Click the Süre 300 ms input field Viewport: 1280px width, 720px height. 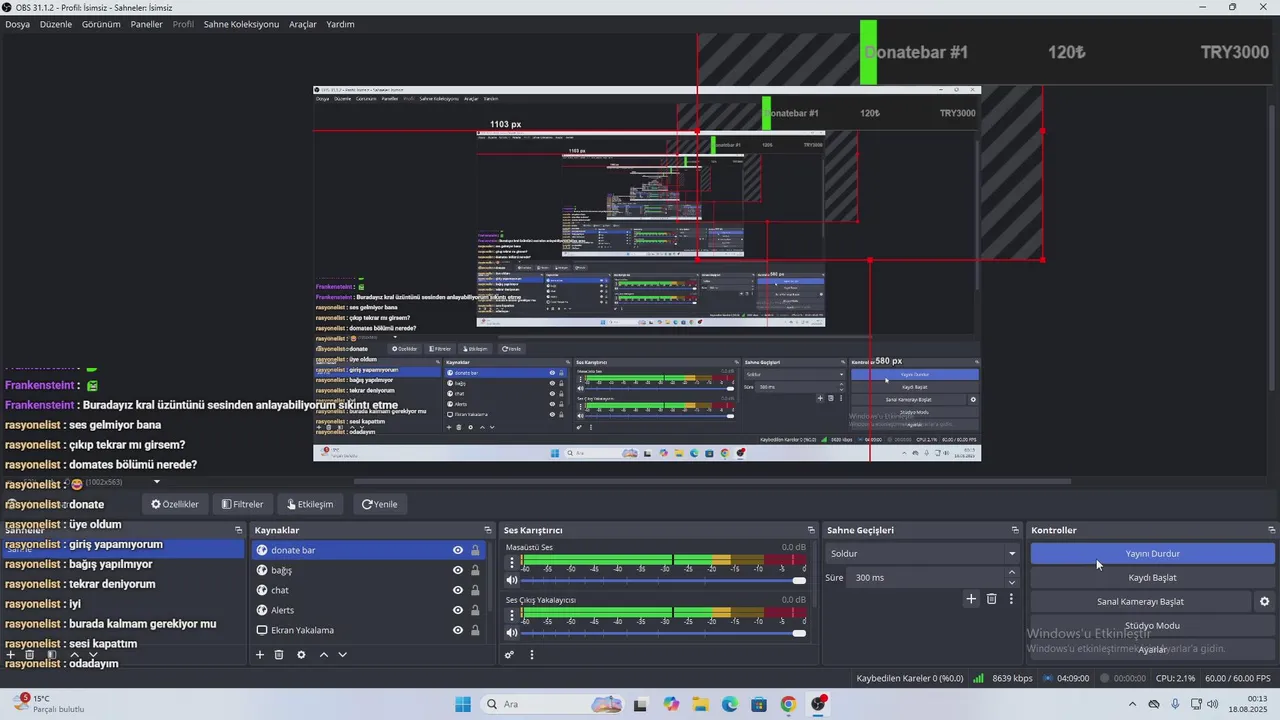pos(926,577)
